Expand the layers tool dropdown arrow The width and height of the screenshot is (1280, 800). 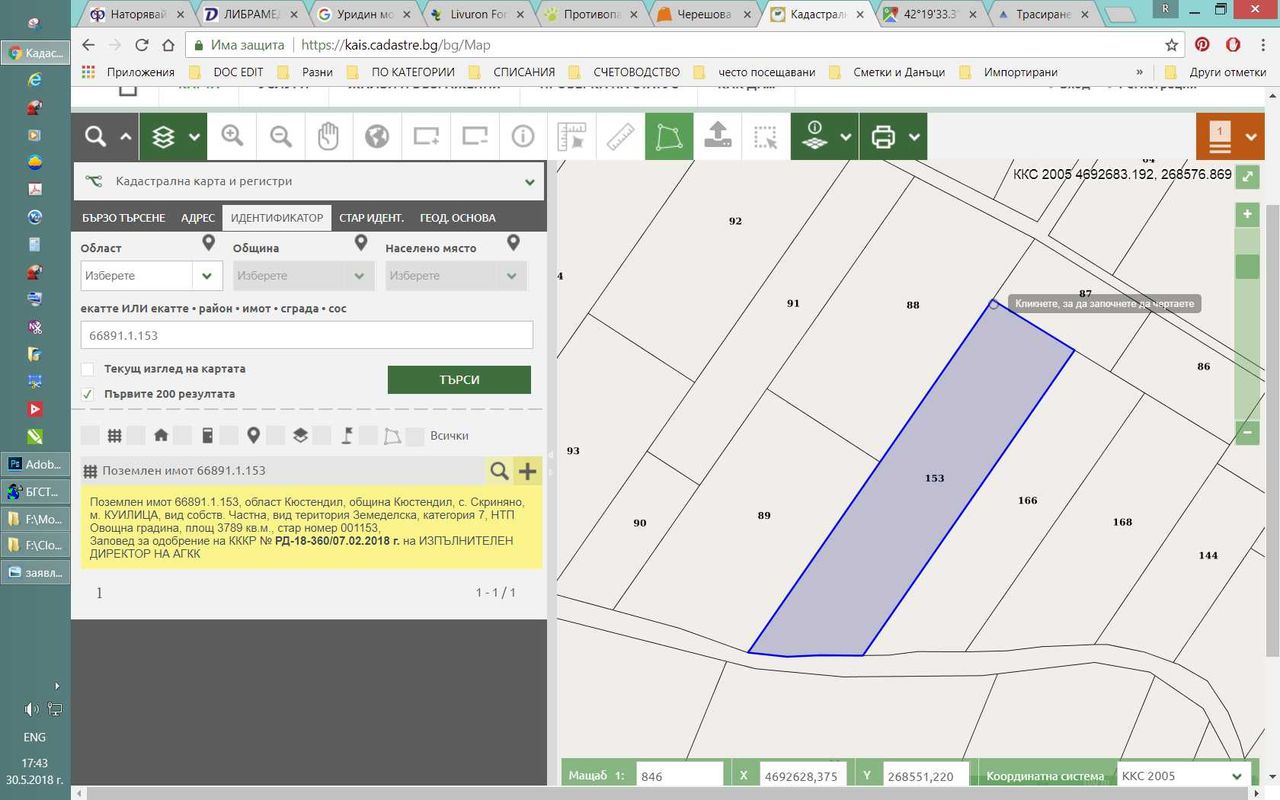click(x=194, y=137)
